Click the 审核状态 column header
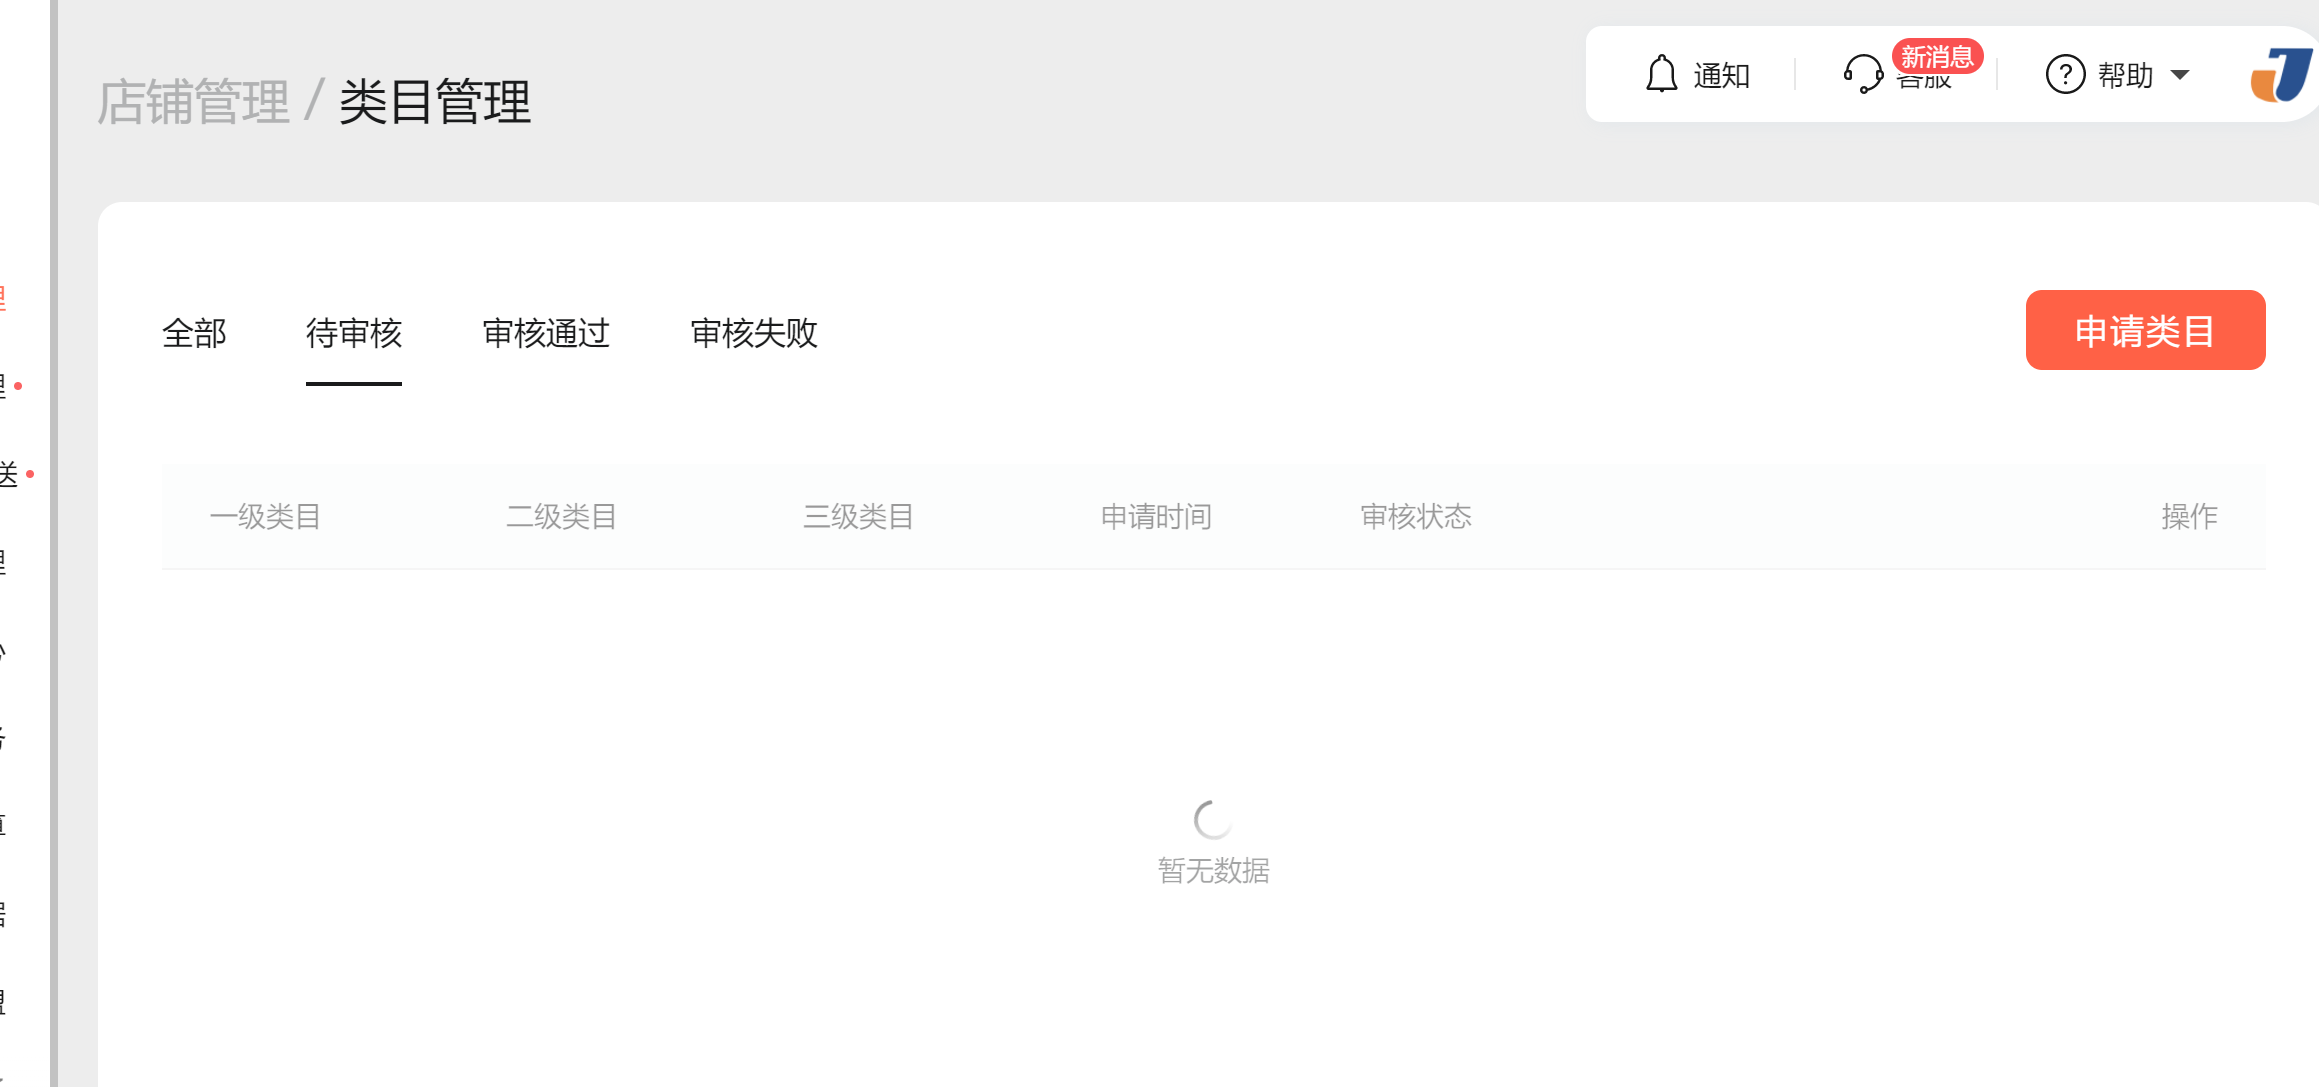The image size is (2319, 1087). [1416, 517]
